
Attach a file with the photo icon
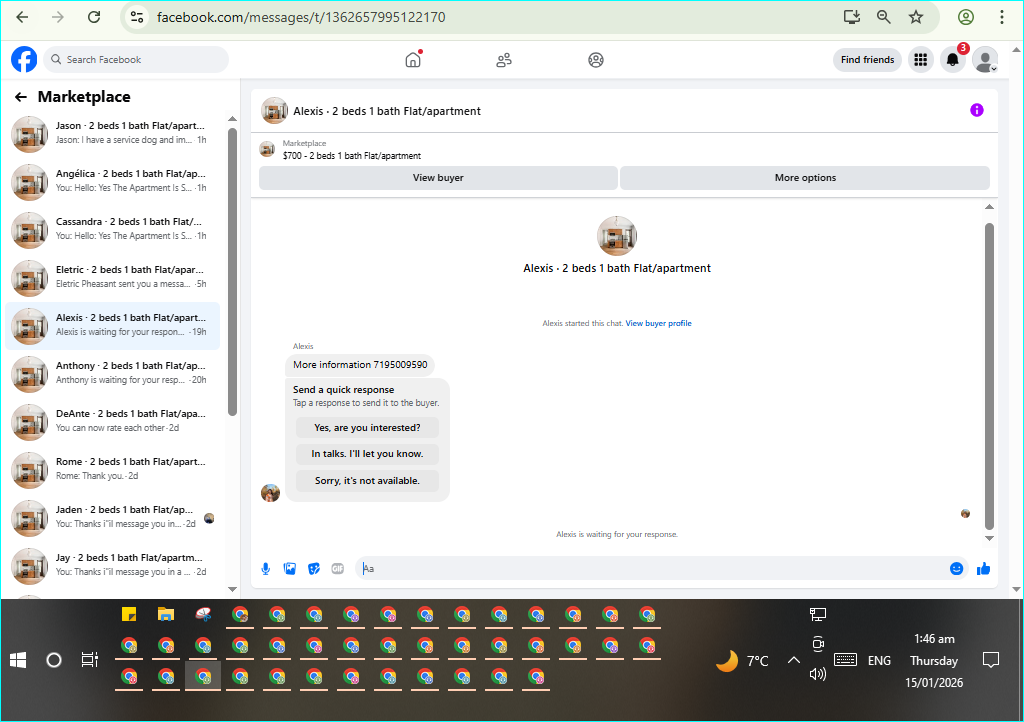[290, 569]
